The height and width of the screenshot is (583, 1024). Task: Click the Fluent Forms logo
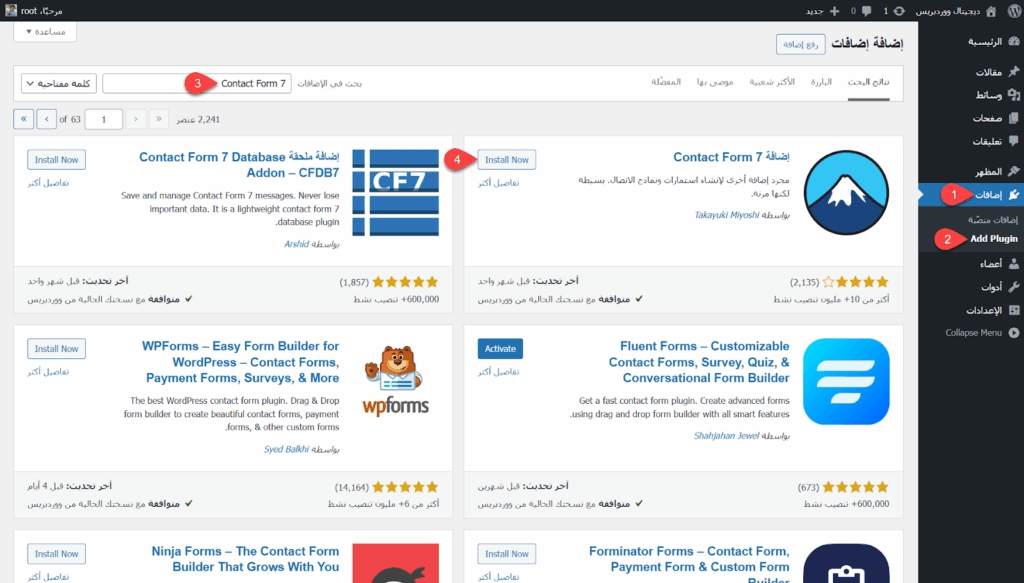[846, 381]
